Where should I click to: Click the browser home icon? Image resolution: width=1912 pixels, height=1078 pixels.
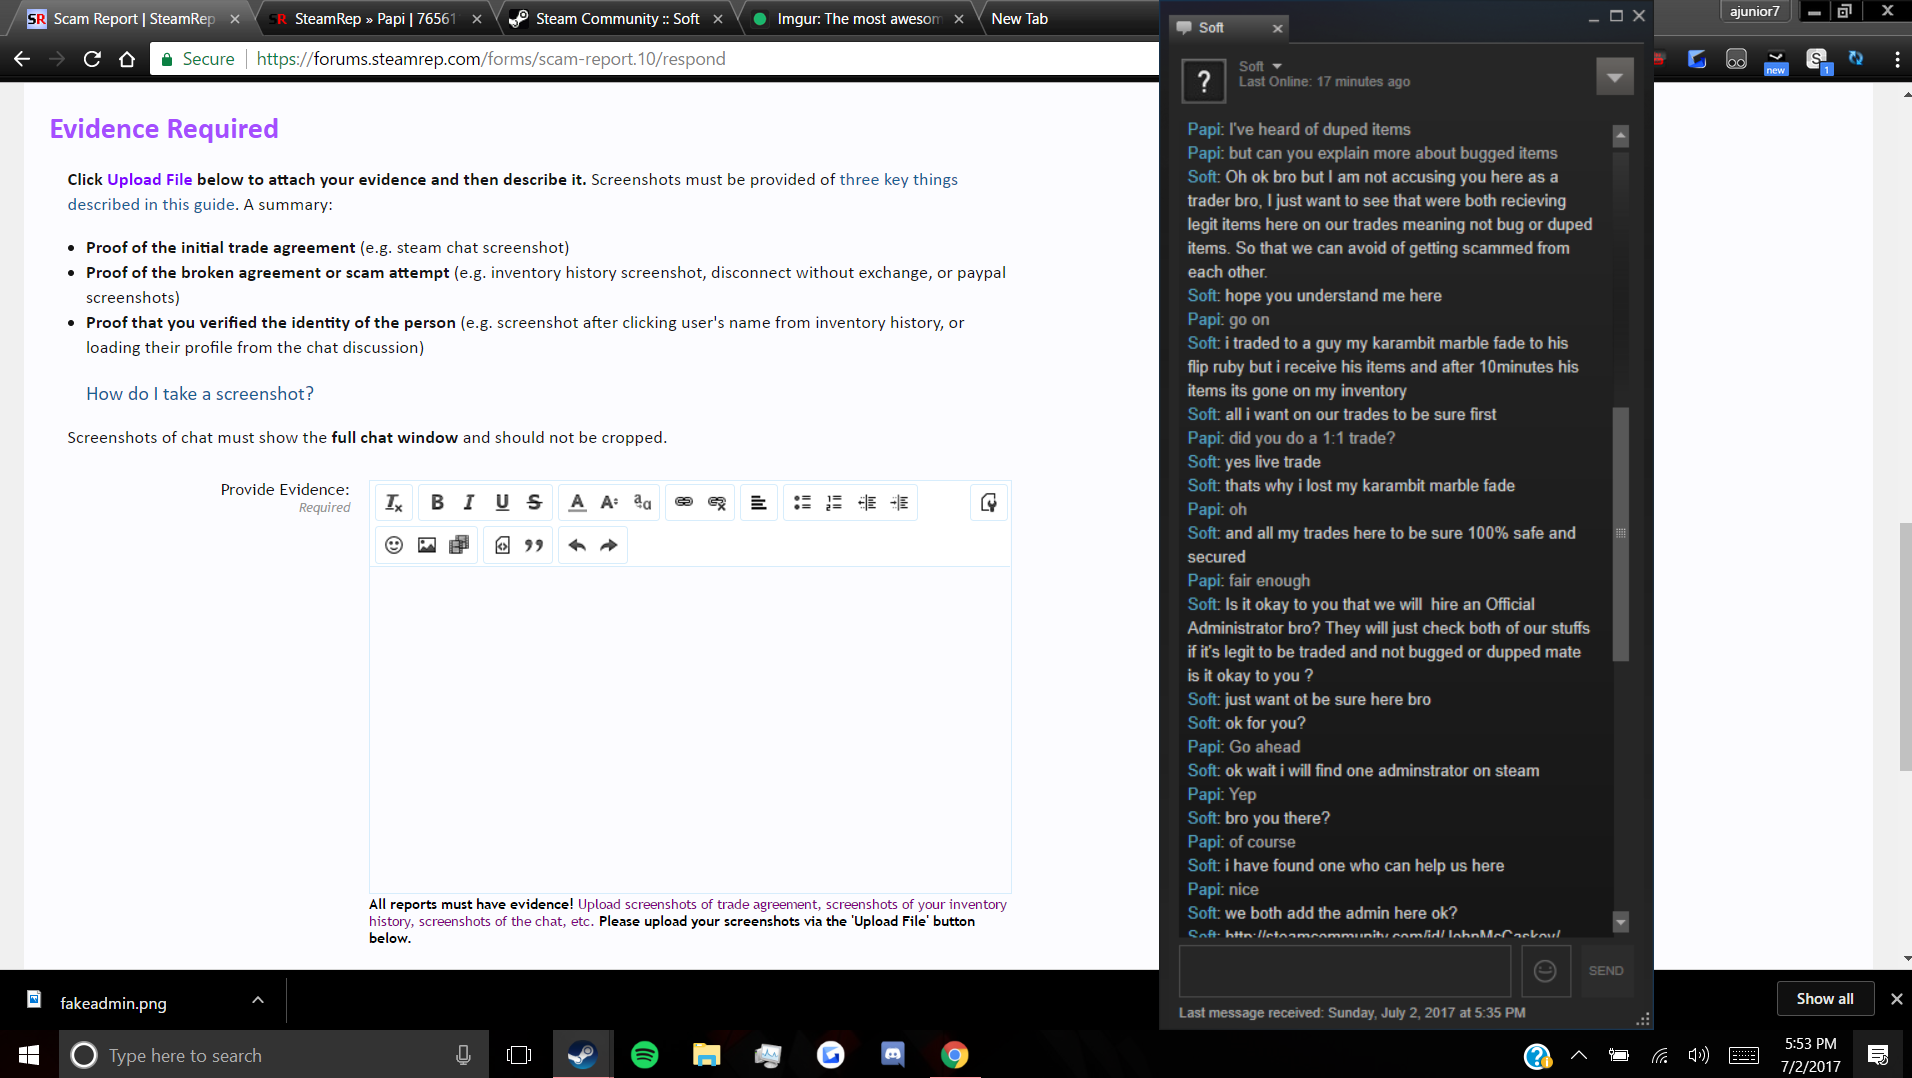[x=127, y=59]
